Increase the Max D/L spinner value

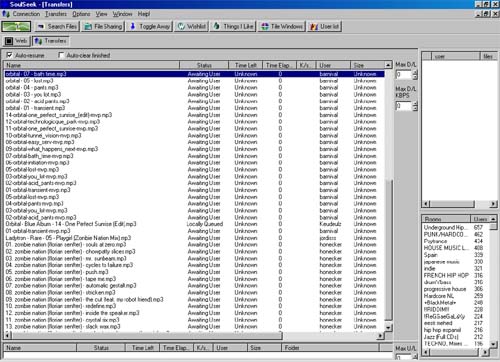pos(415,72)
